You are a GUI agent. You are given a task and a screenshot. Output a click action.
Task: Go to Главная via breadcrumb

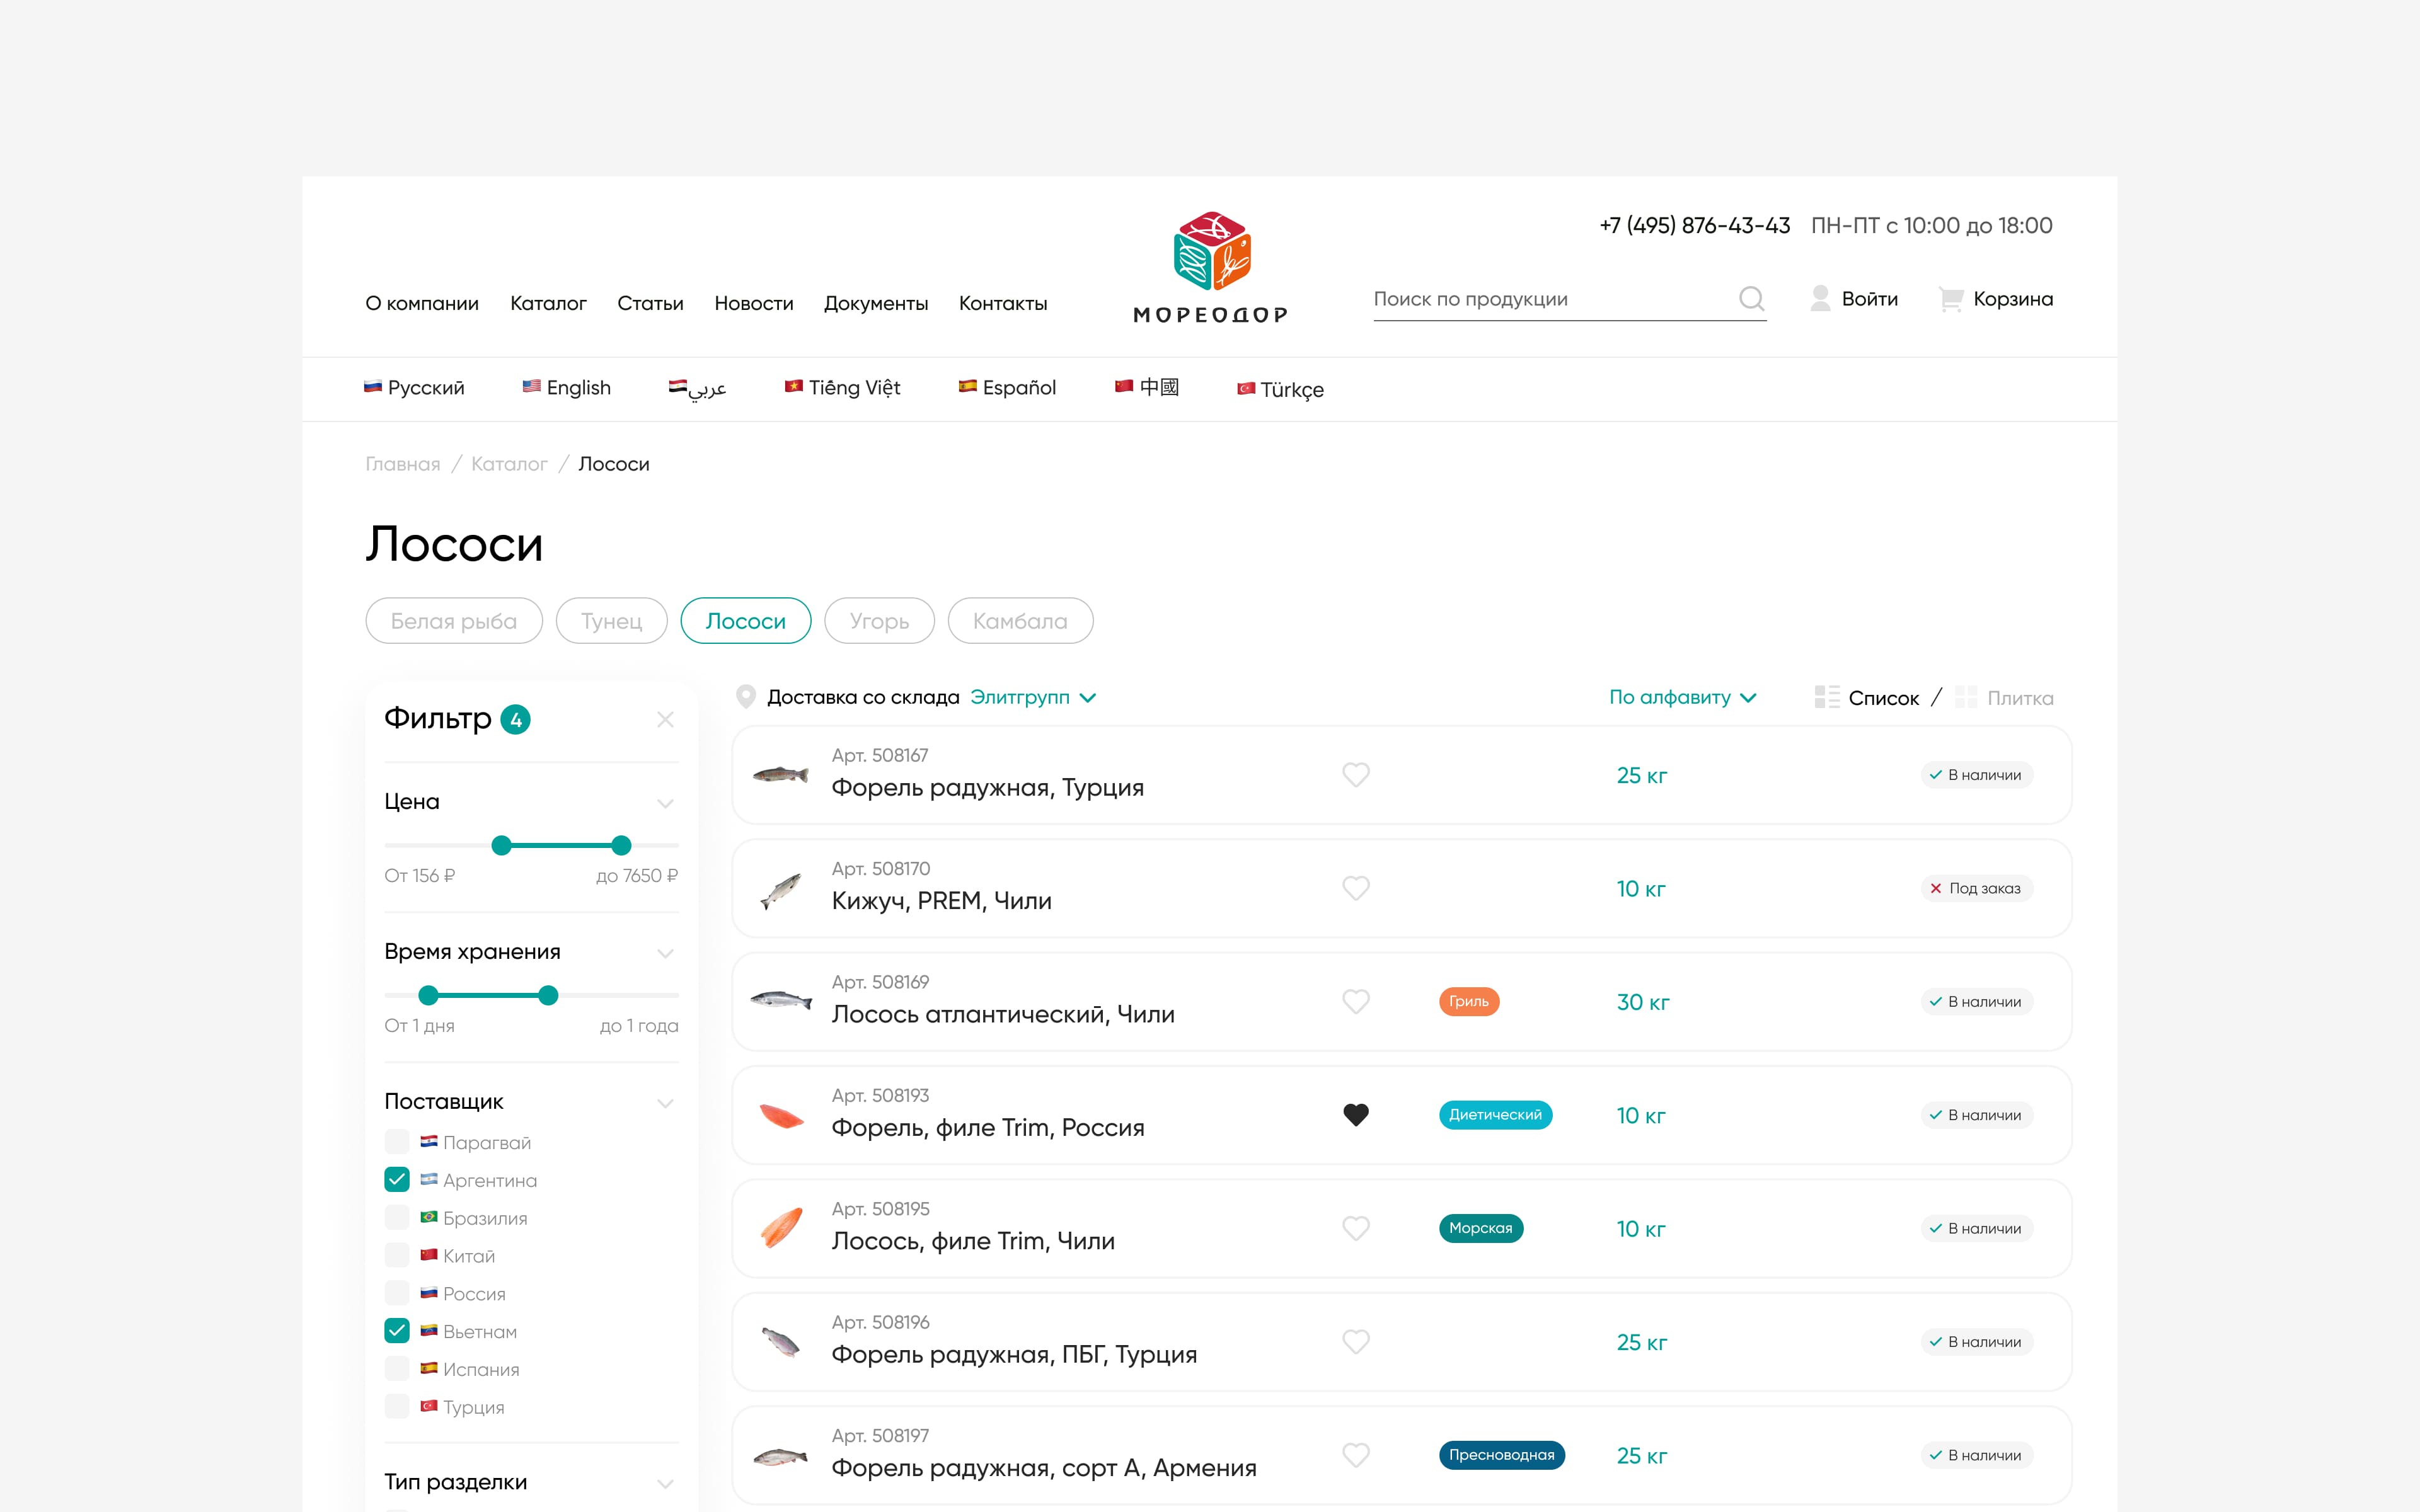pyautogui.click(x=402, y=464)
